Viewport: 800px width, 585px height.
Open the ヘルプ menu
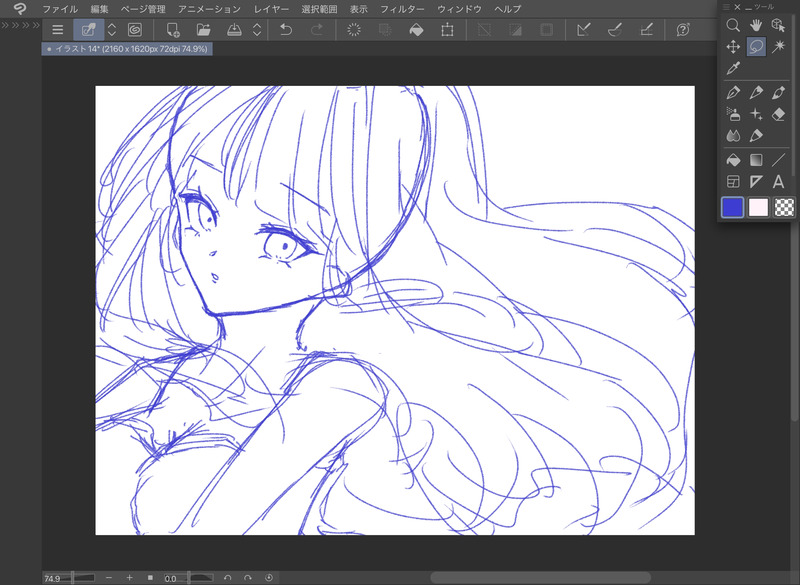(508, 9)
